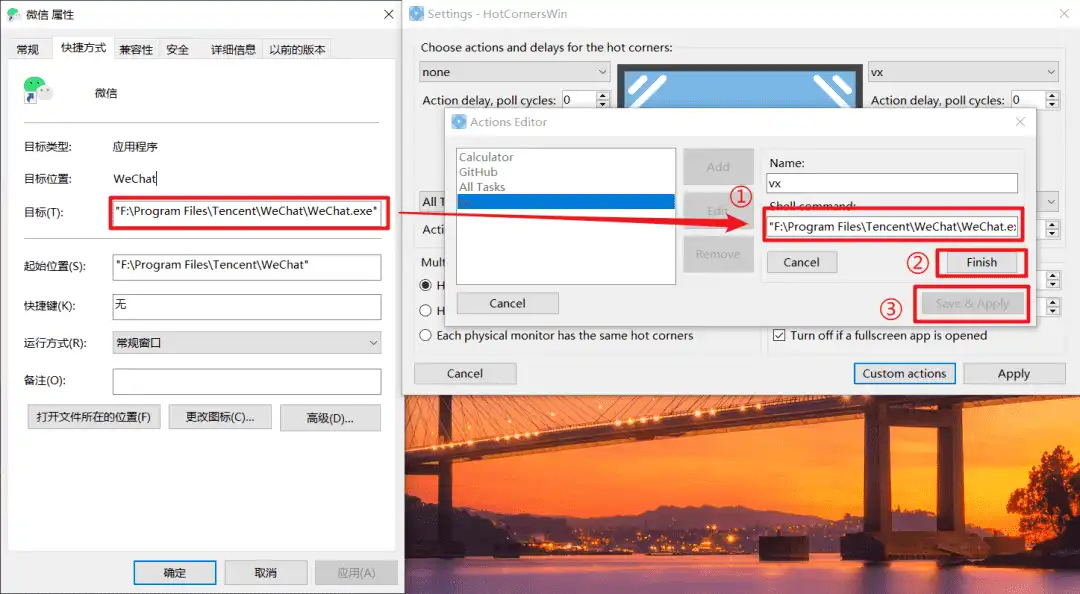Click the Actions Editor title icon
Image resolution: width=1080 pixels, height=594 pixels.
tap(459, 122)
